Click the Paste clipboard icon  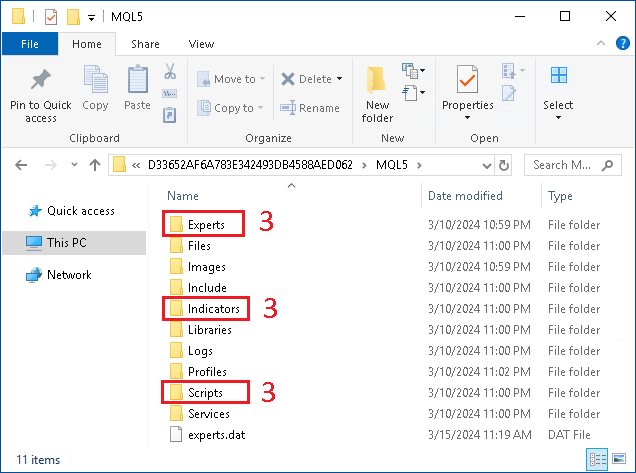(138, 79)
